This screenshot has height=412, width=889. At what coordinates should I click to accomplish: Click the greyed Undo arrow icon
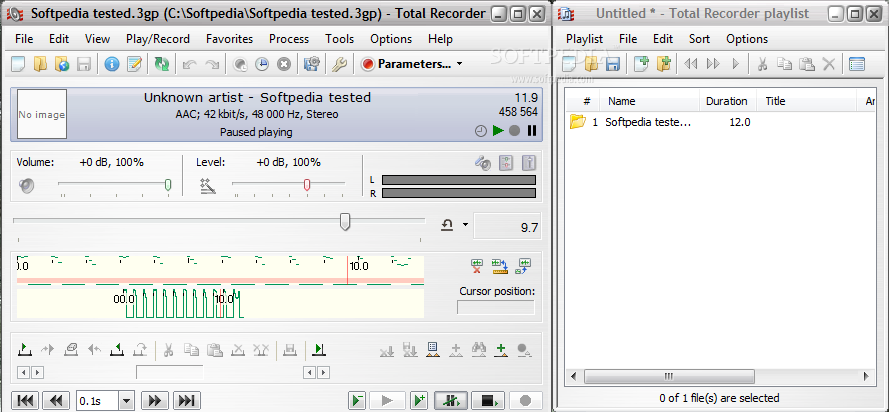tap(189, 65)
